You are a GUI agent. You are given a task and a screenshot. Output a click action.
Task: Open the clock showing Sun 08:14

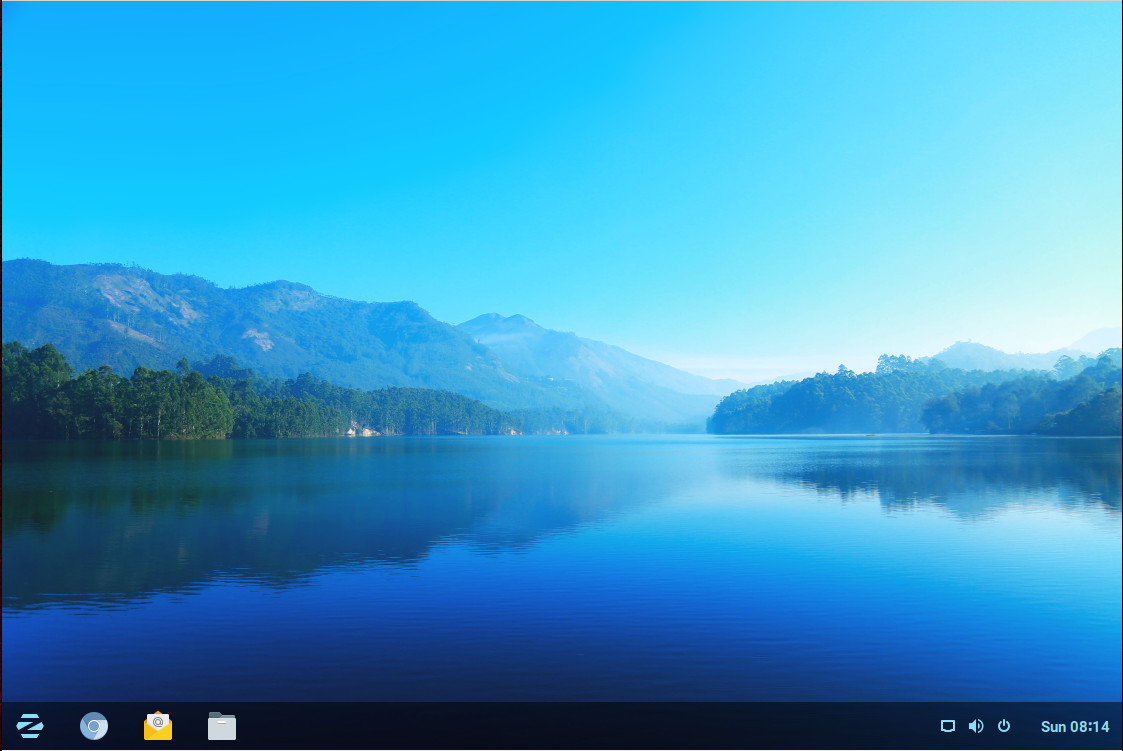coord(1074,727)
